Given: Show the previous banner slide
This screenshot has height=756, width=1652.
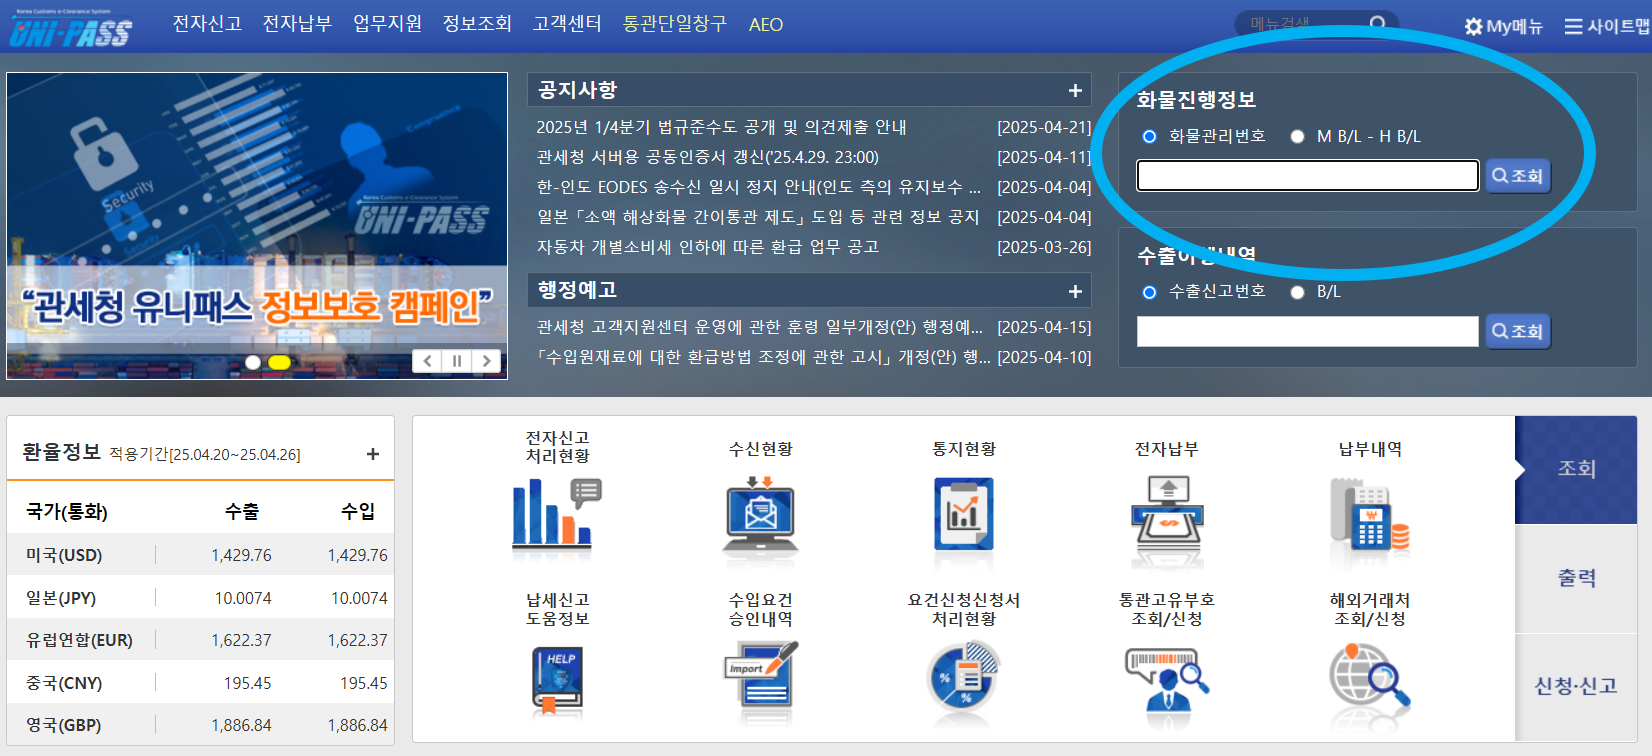Looking at the screenshot, I should (427, 361).
